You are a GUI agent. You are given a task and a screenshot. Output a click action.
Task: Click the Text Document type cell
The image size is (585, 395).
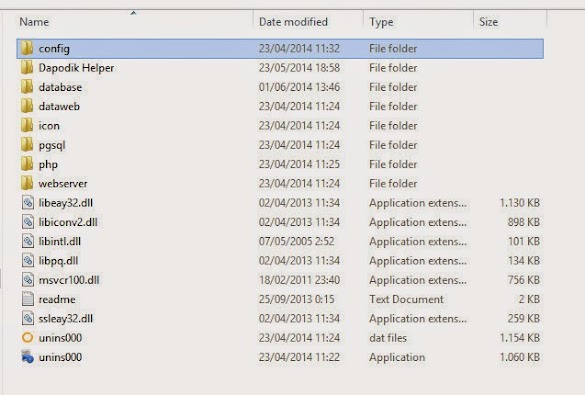coord(406,300)
